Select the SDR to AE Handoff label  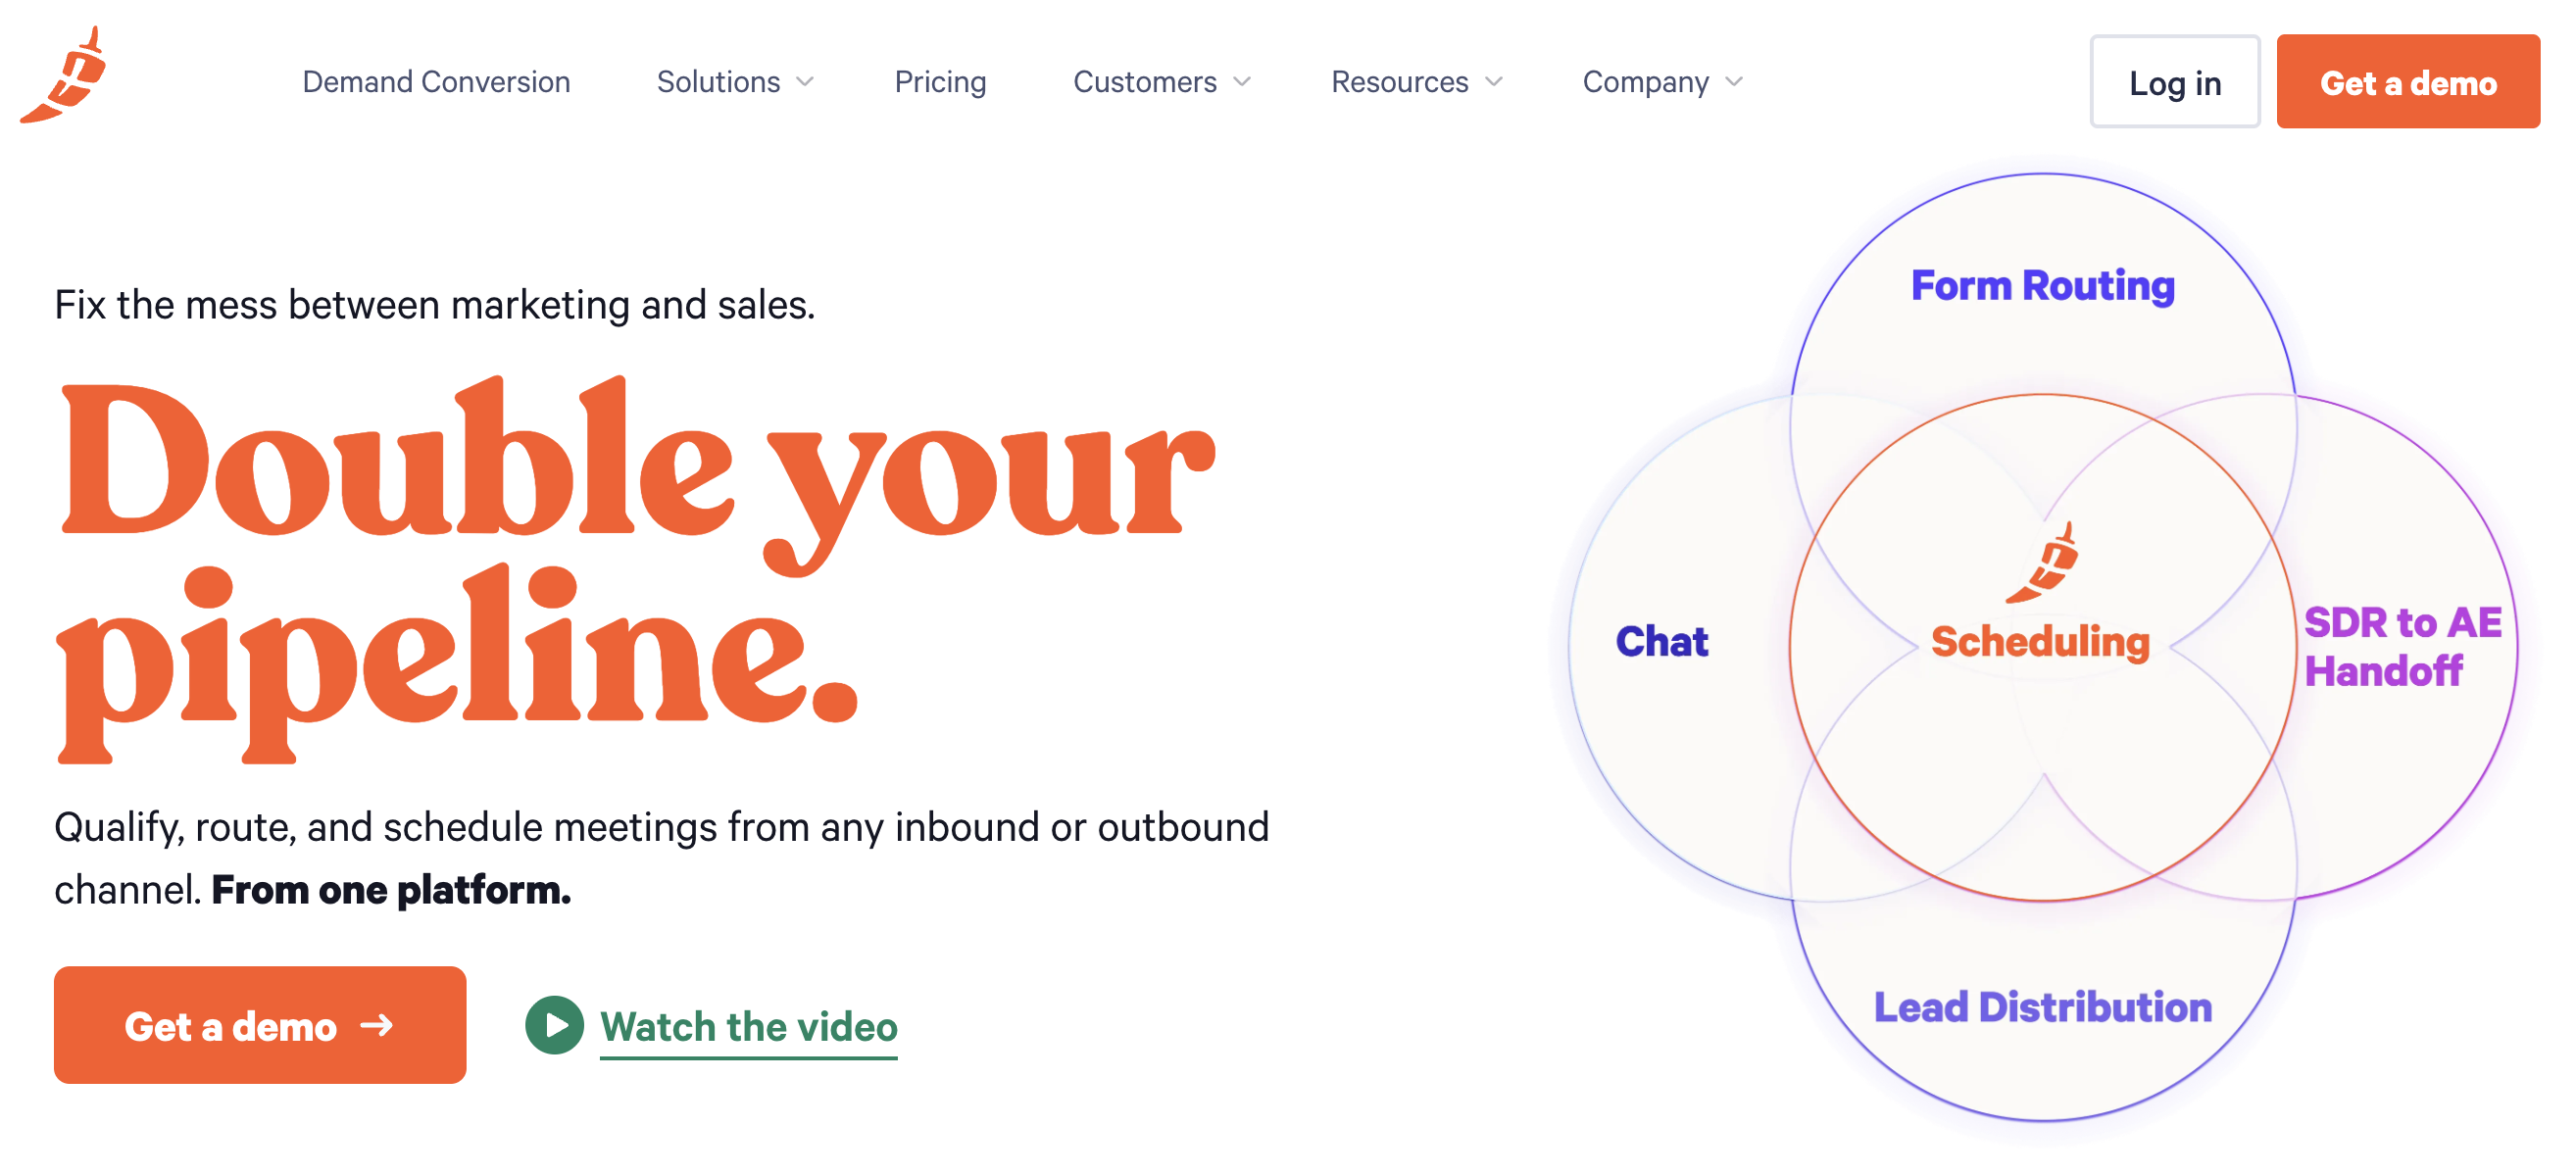click(2400, 646)
